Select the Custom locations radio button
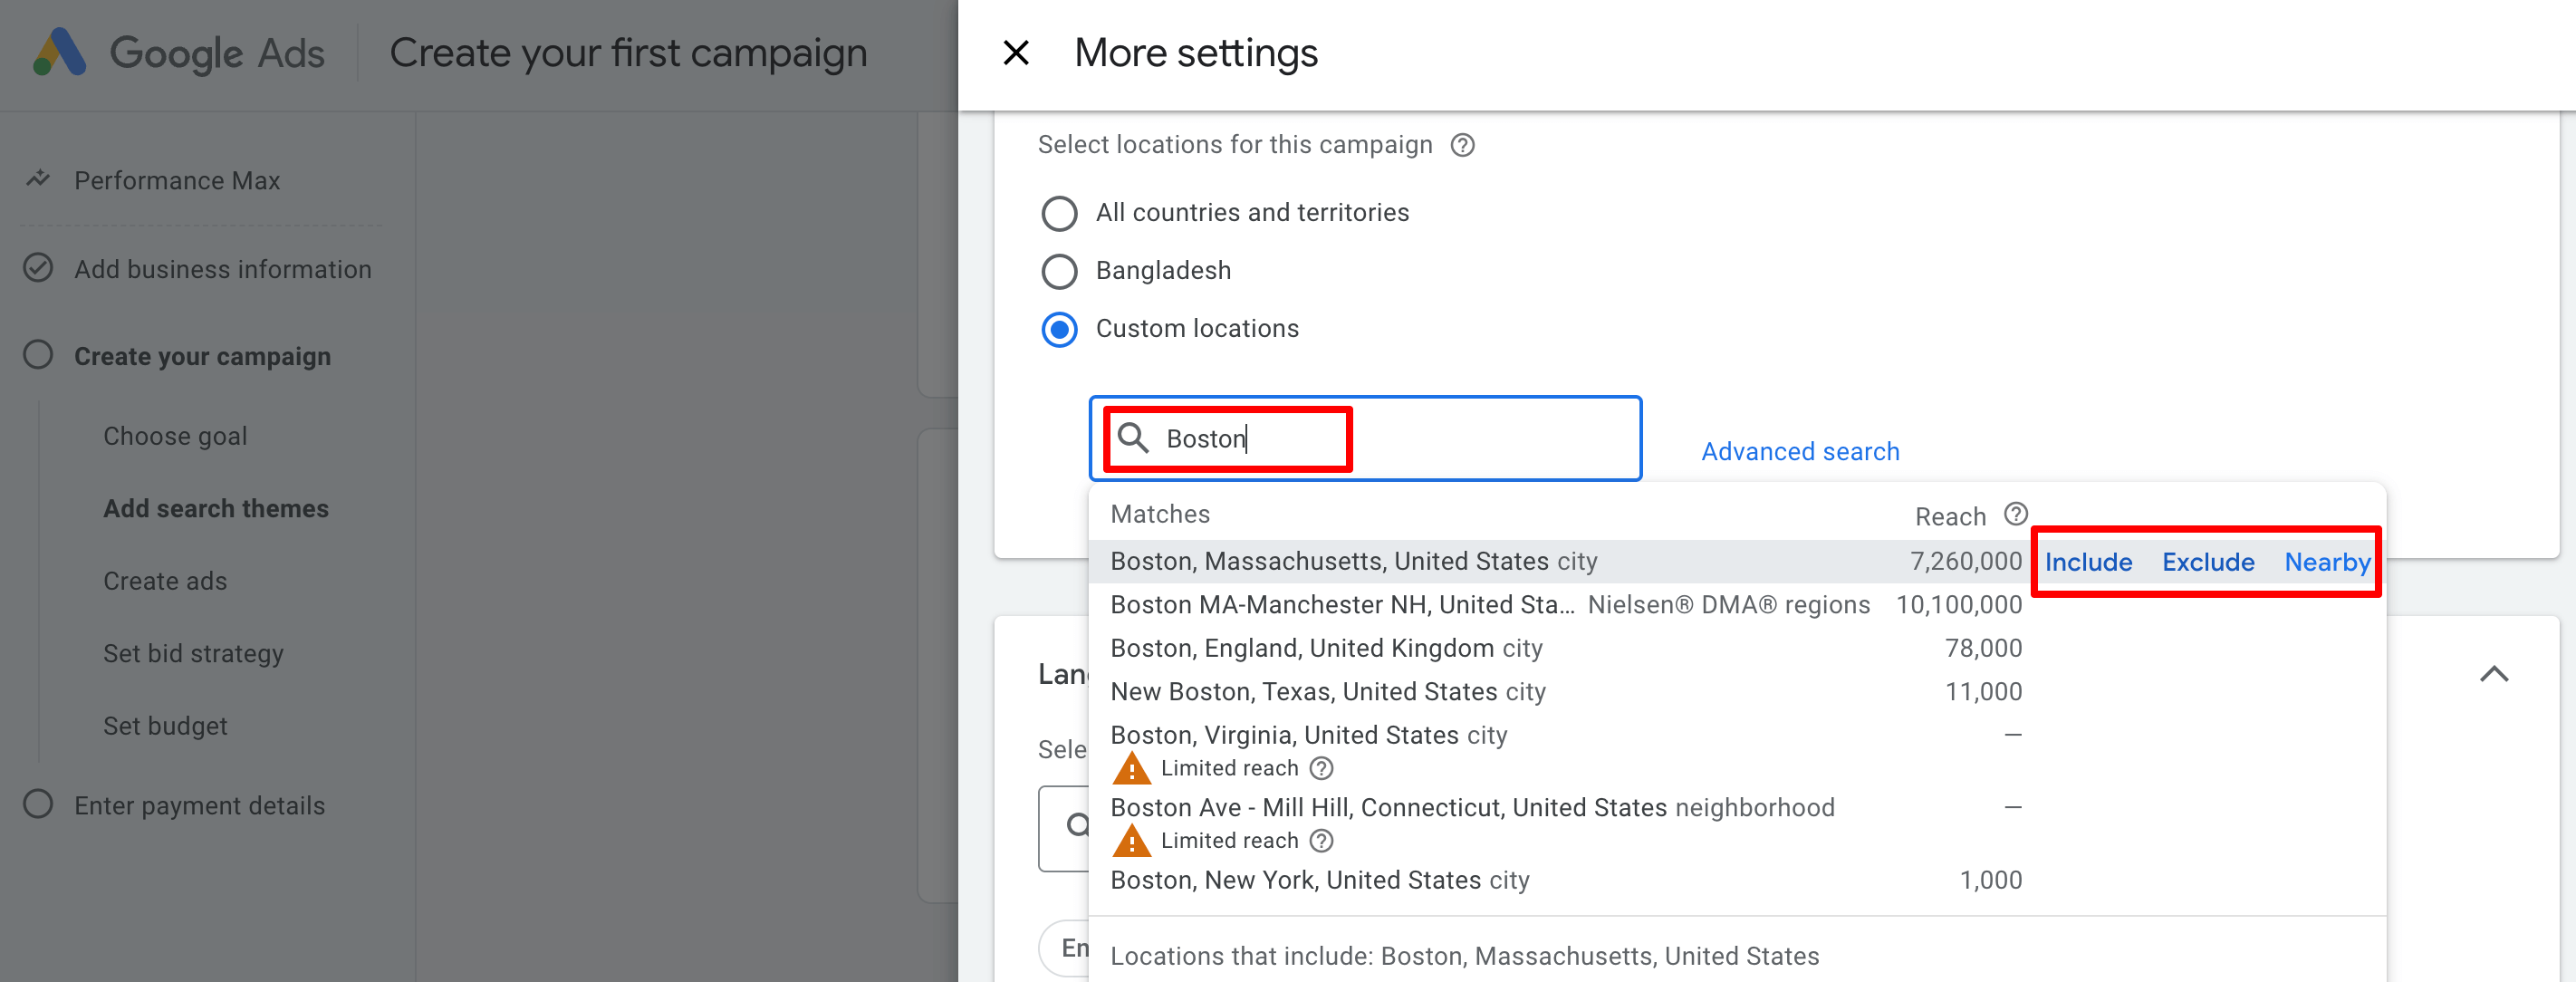2576x982 pixels. 1059,330
